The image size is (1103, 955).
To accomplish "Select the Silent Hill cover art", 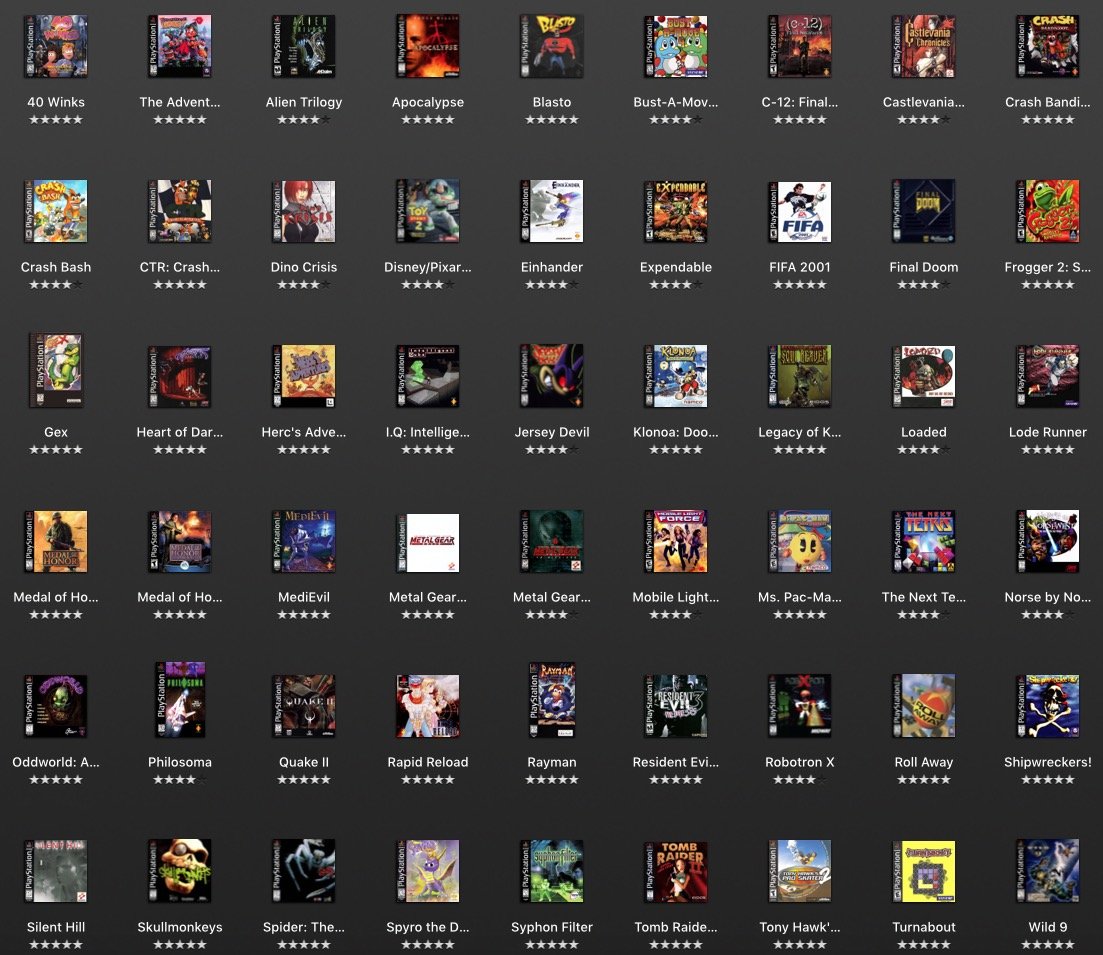I will point(55,870).
